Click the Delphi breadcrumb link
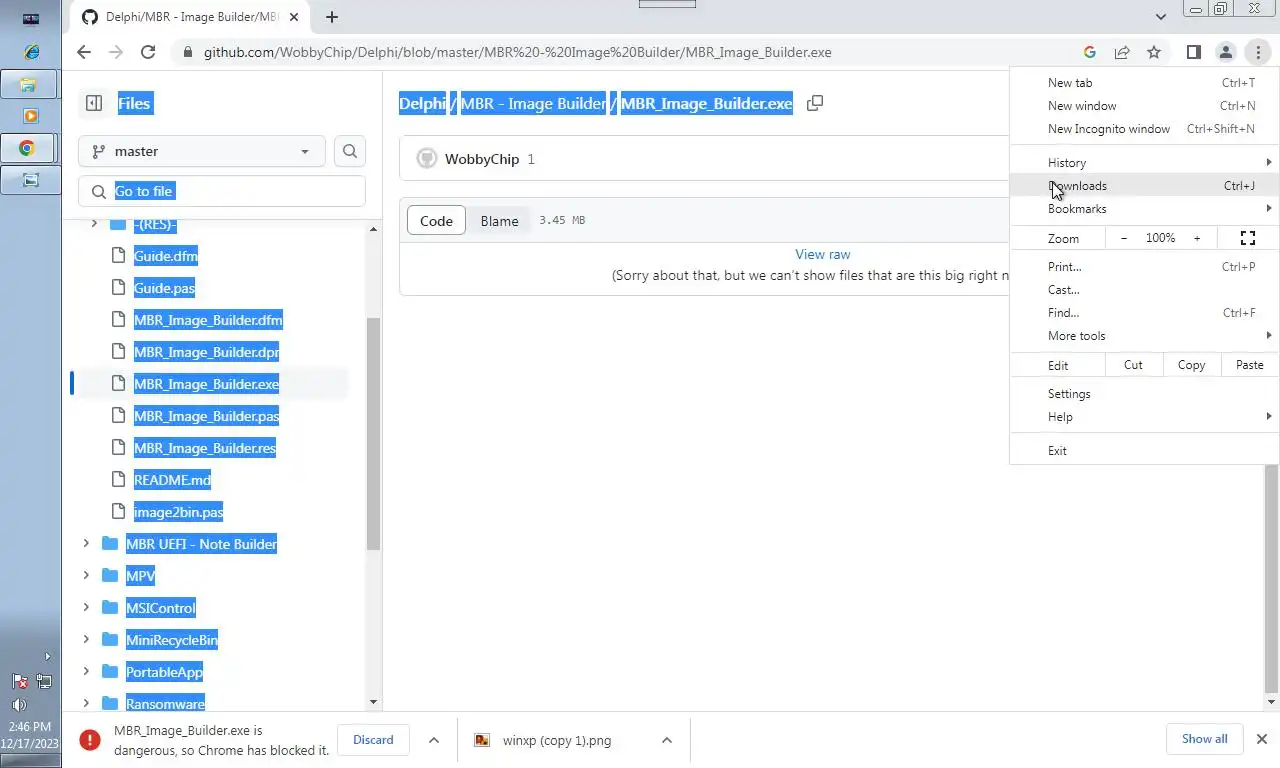Screen dimensions: 1280x768 (422, 103)
